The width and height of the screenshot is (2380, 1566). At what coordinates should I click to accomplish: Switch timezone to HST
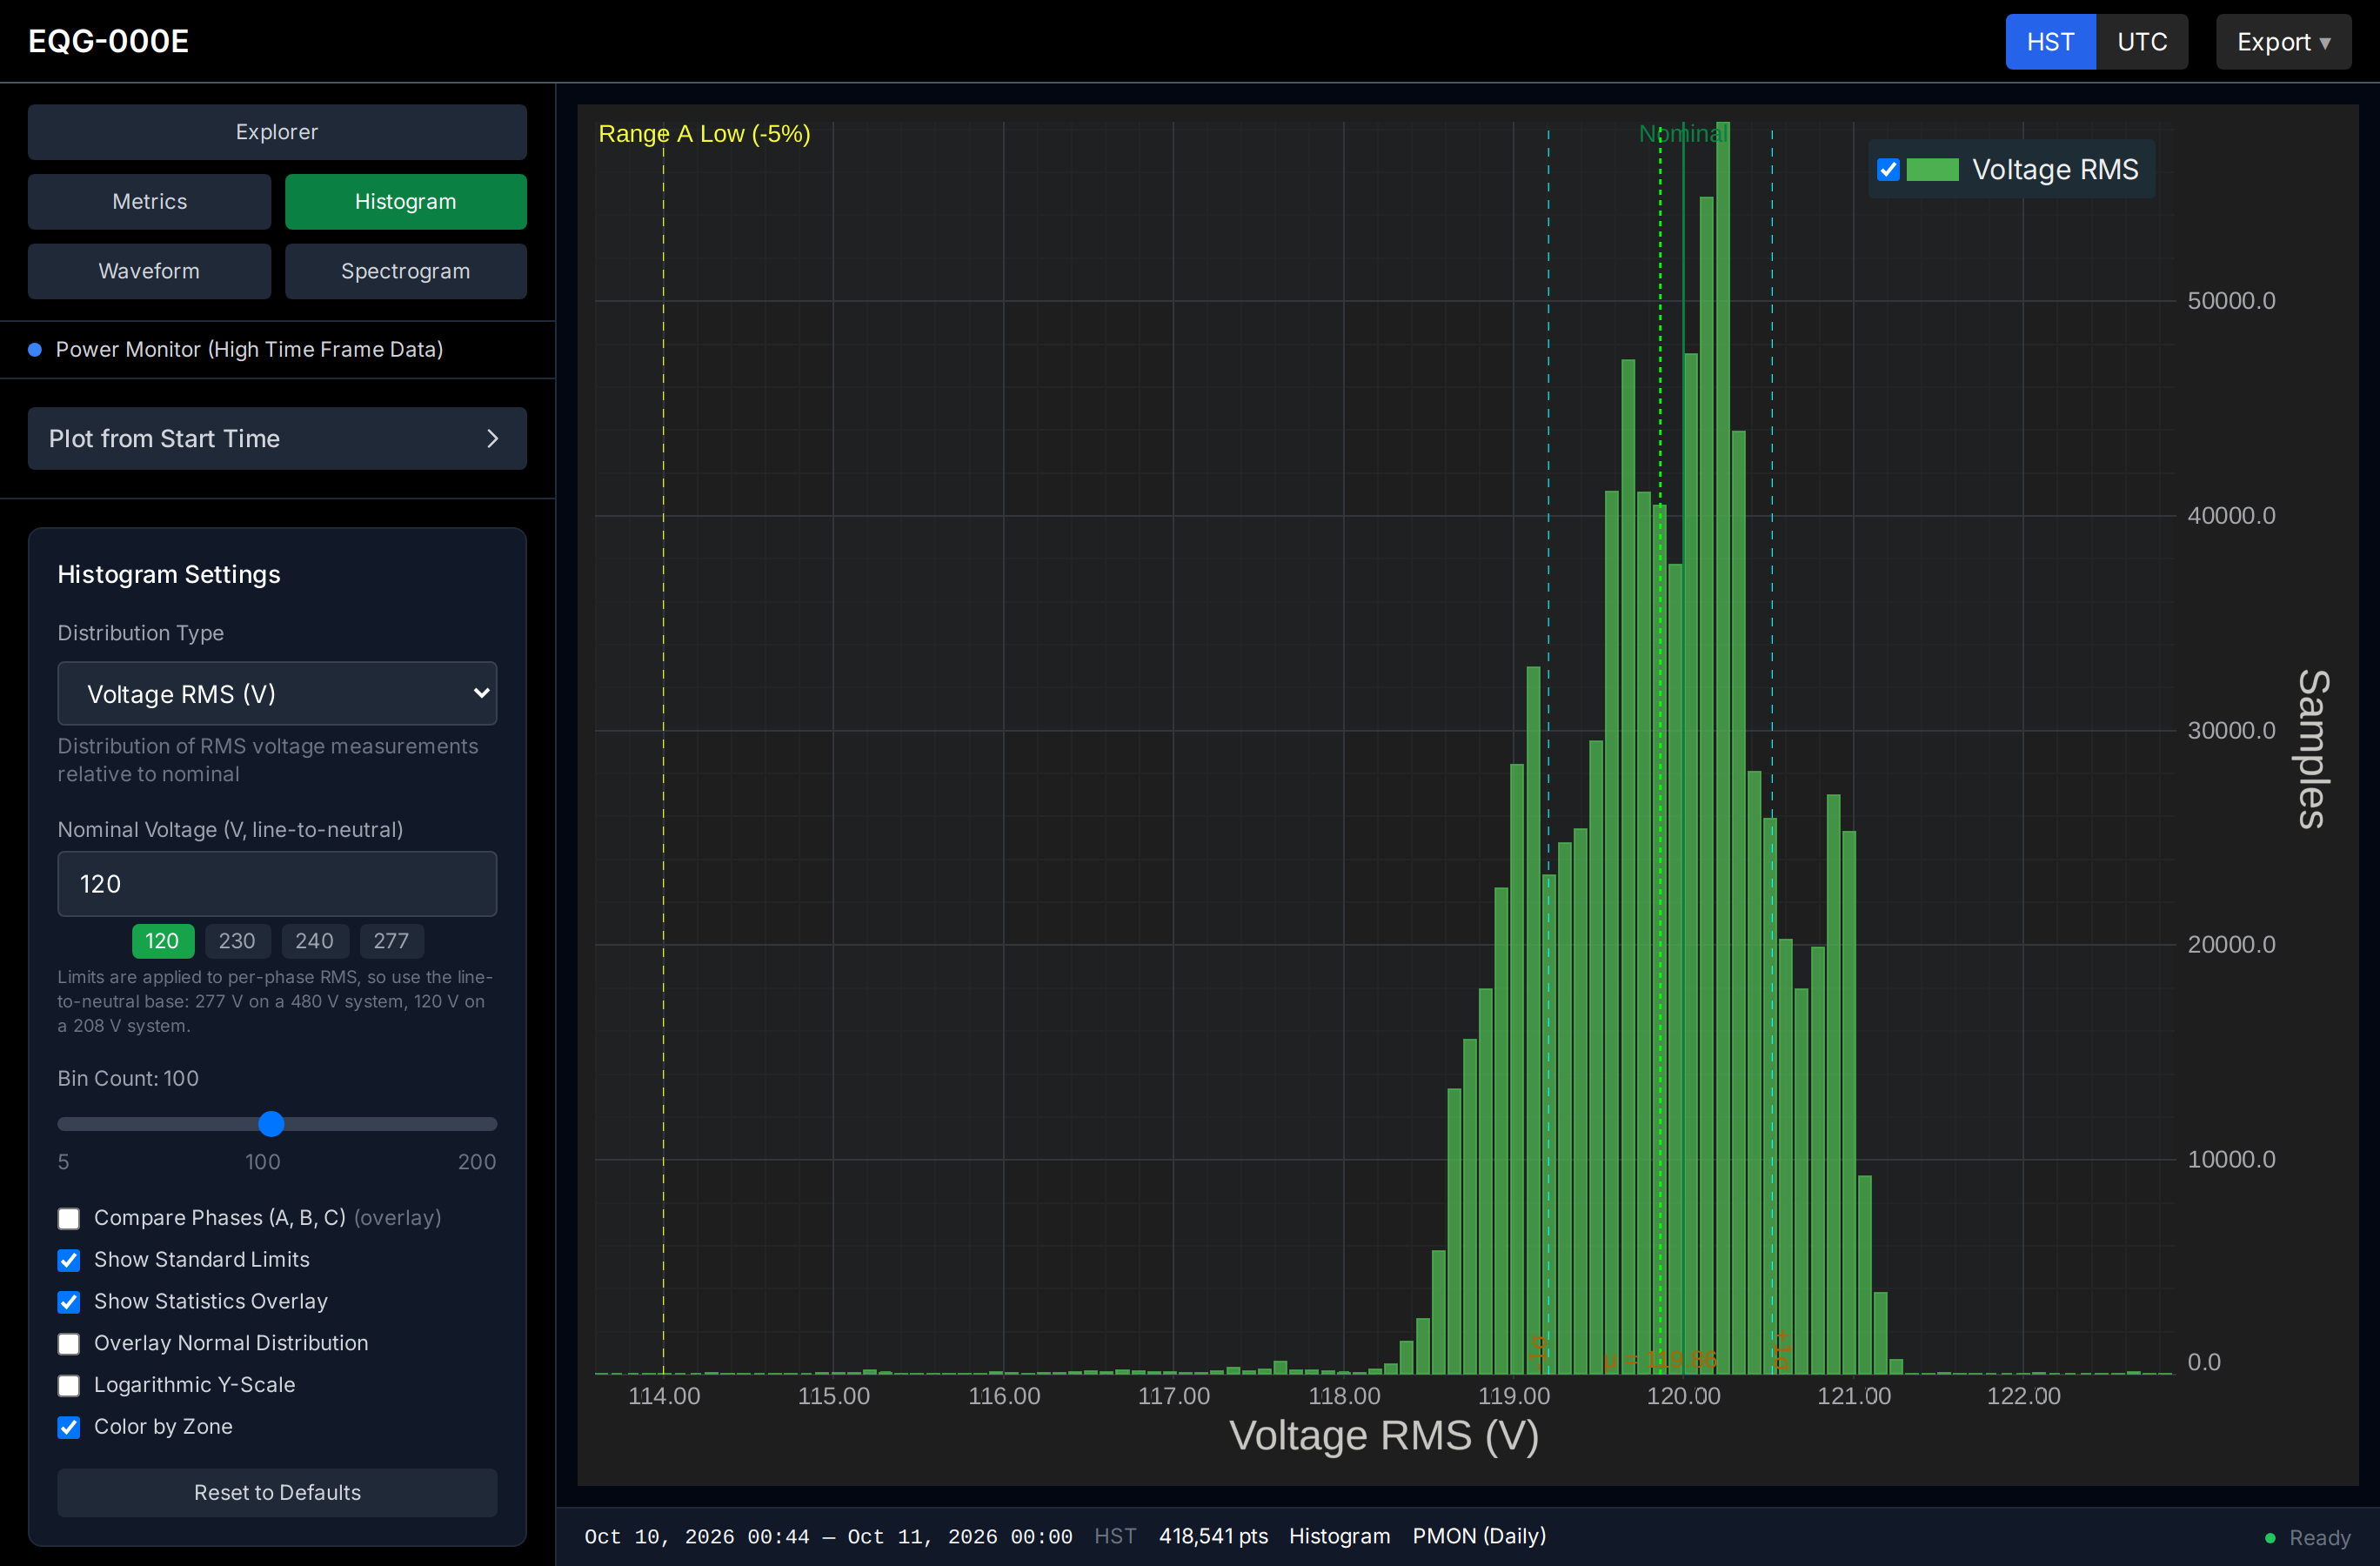click(x=2050, y=42)
